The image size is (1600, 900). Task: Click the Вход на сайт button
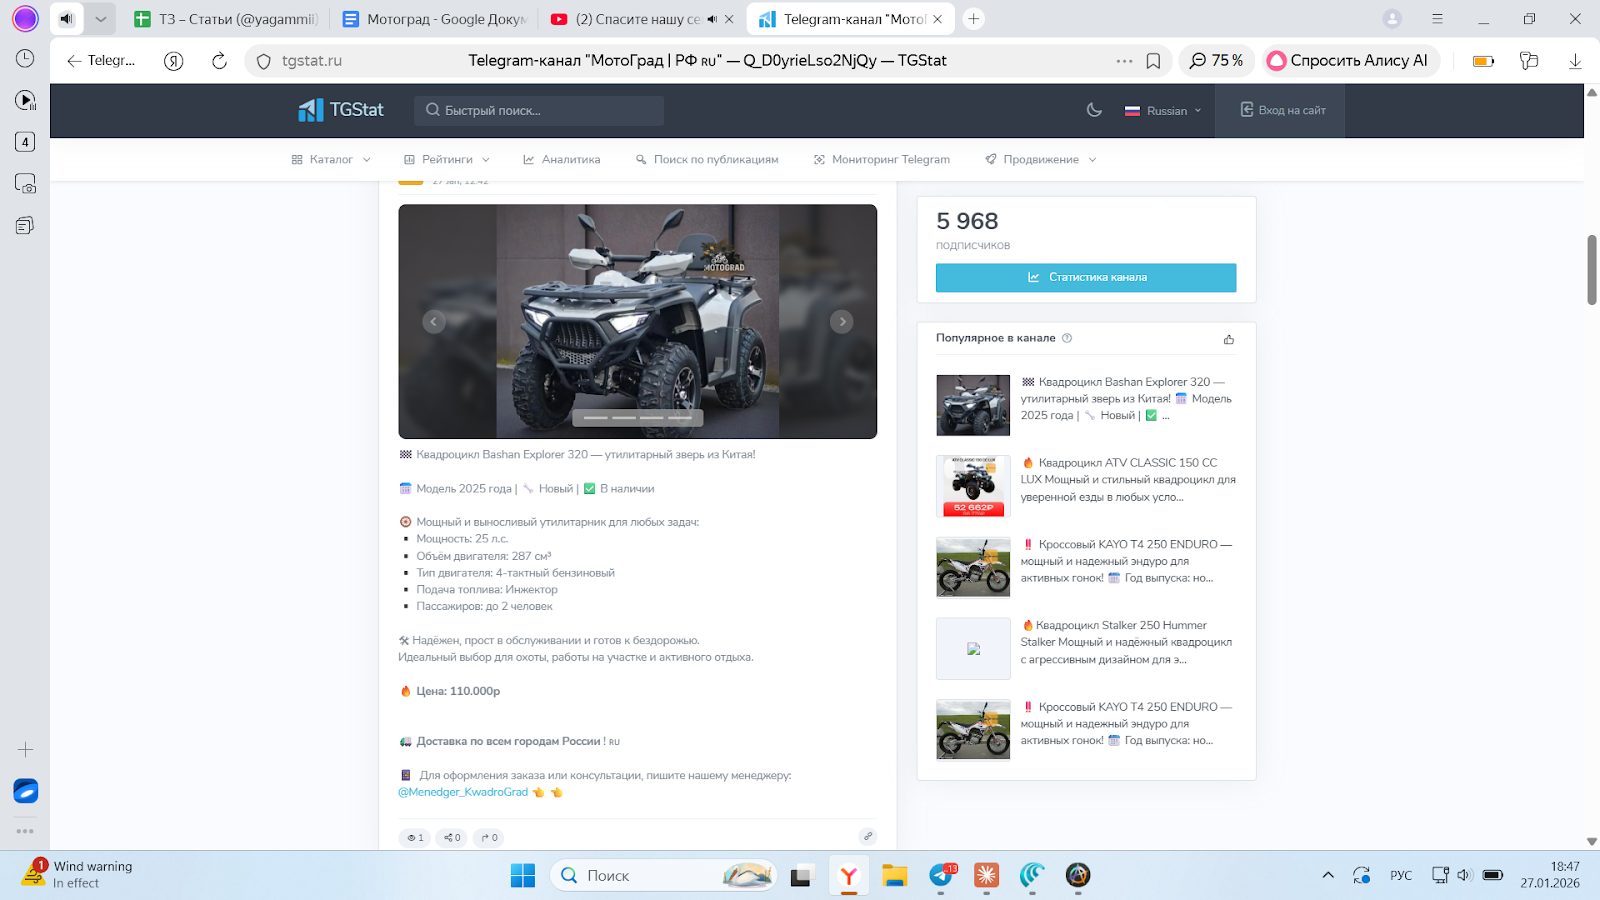click(1283, 110)
